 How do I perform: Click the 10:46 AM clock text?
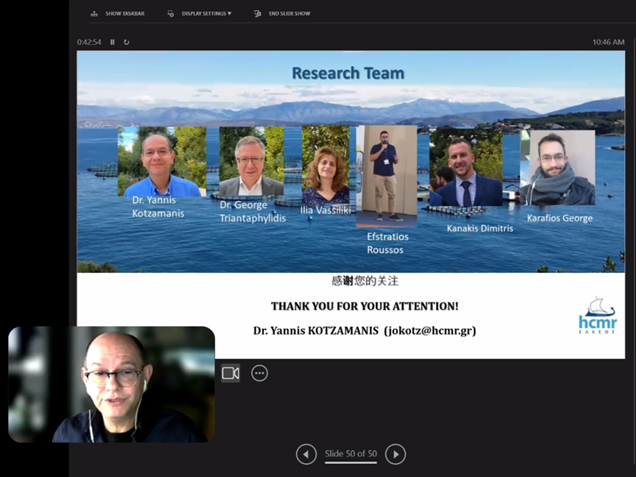[608, 42]
